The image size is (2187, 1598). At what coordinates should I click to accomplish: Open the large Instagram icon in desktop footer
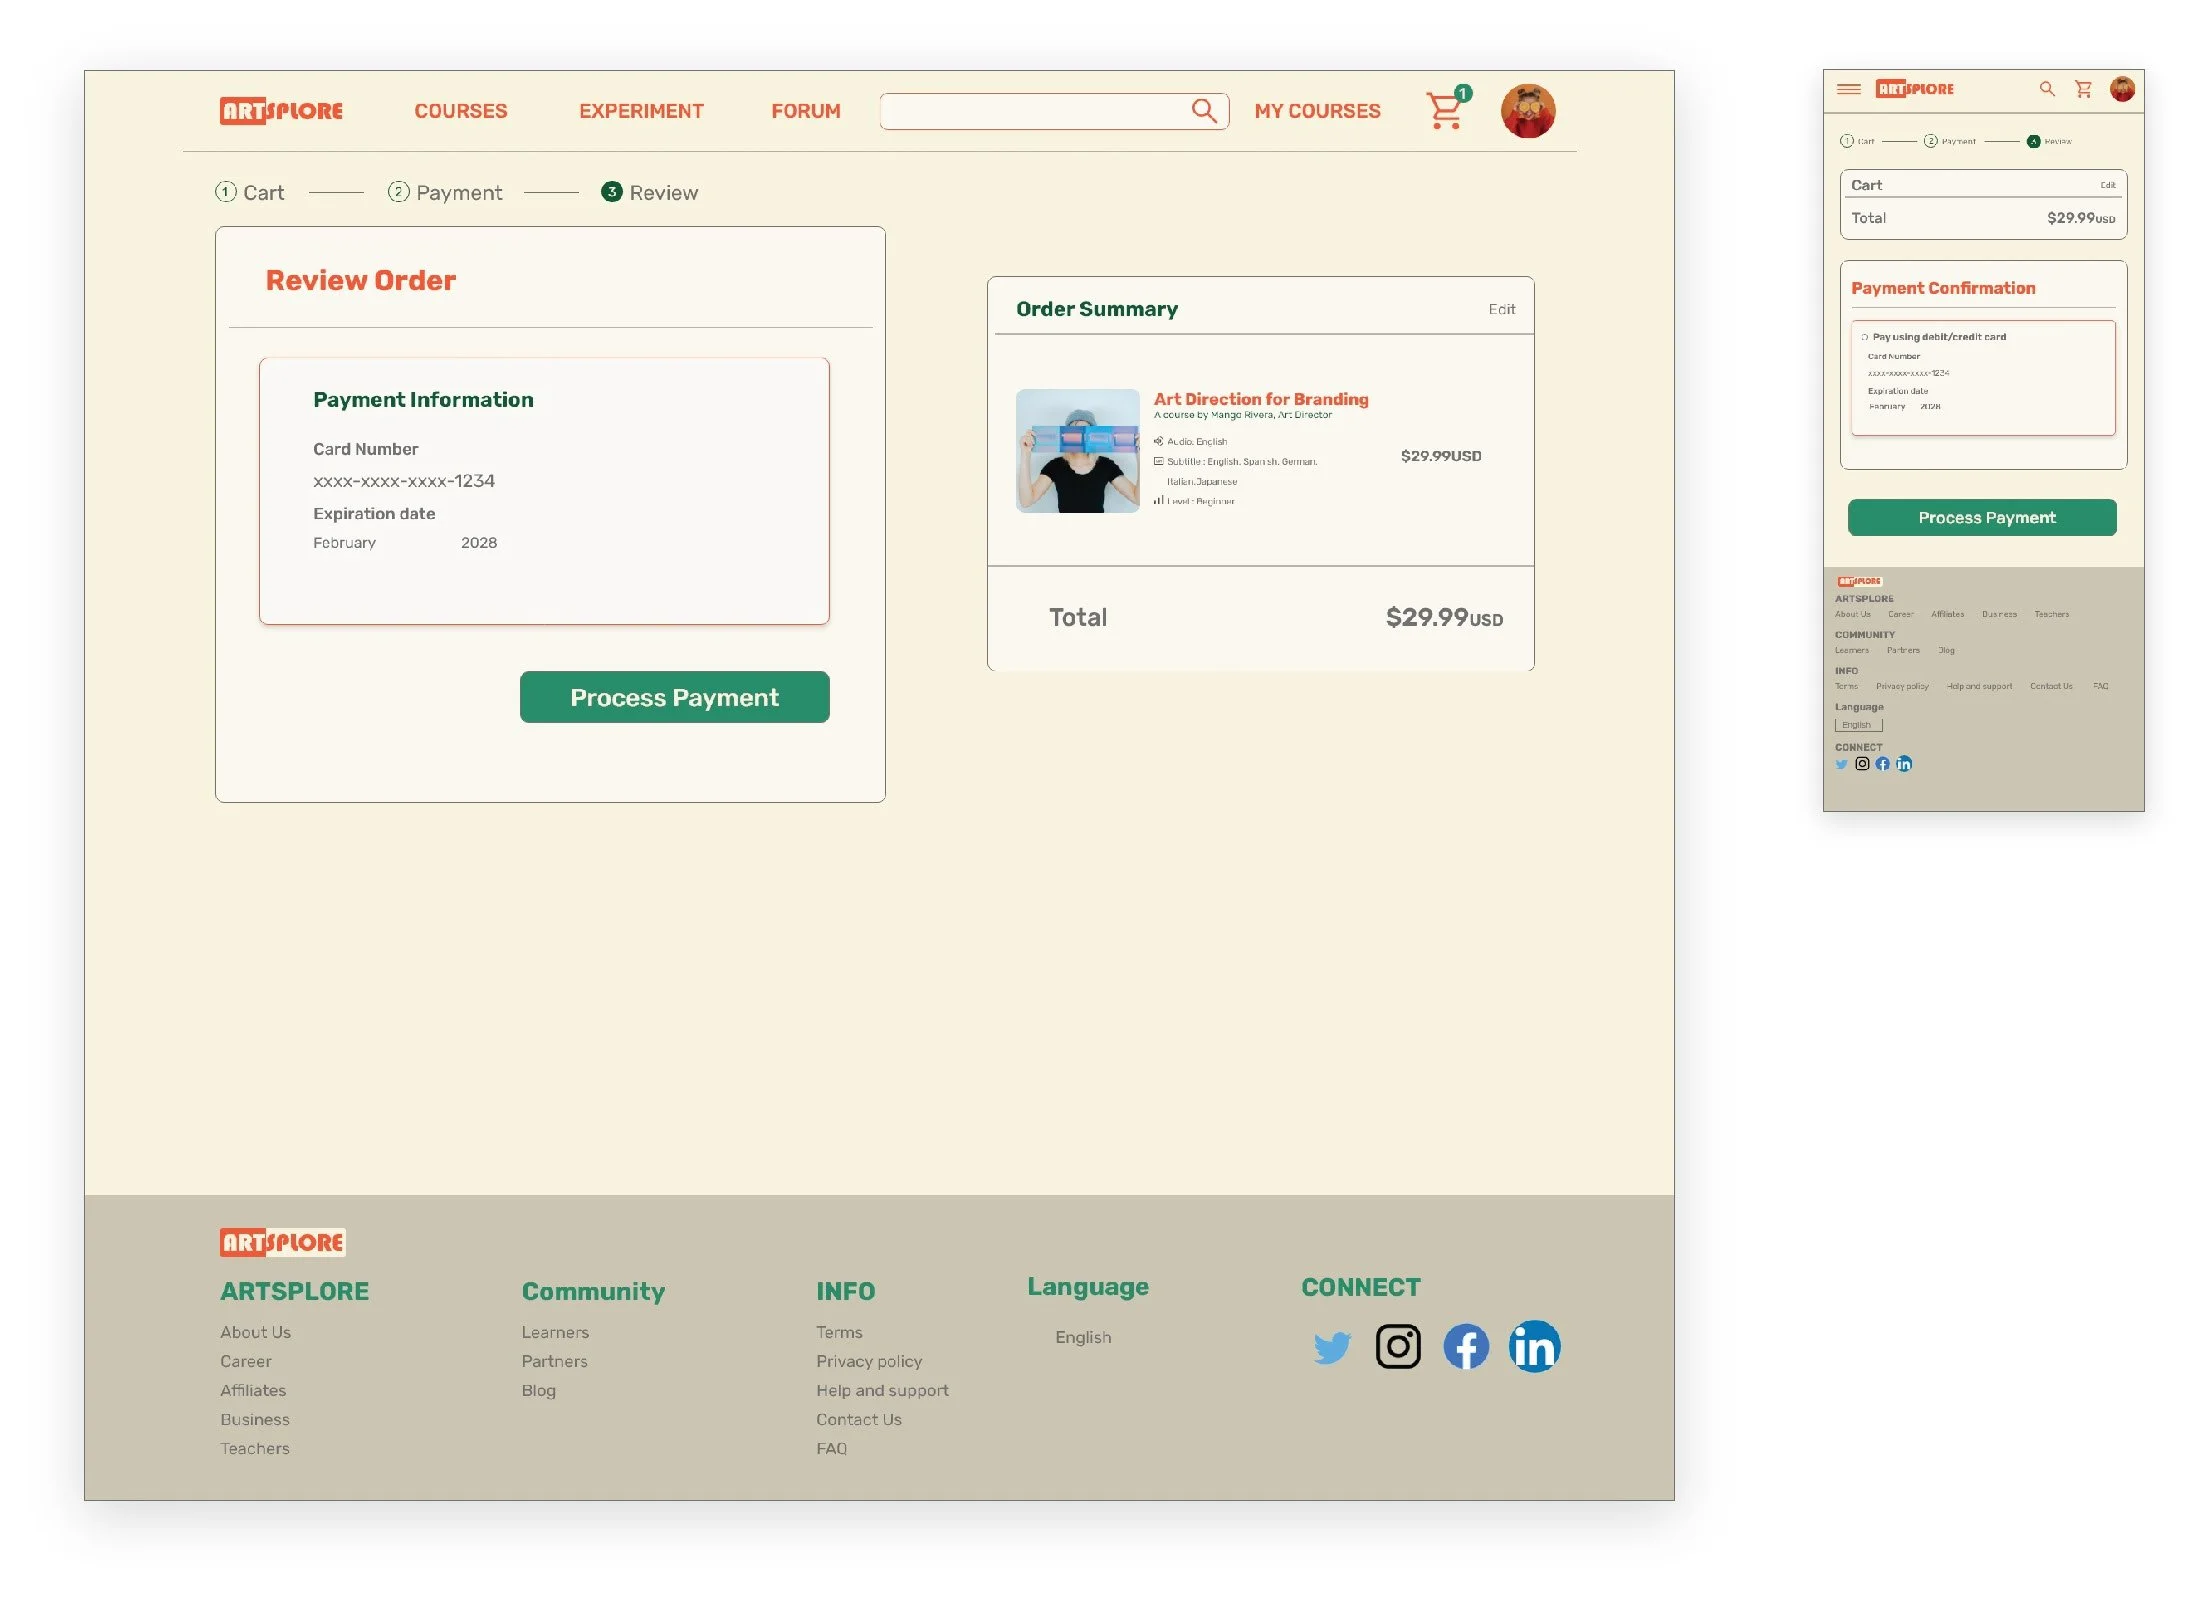pyautogui.click(x=1397, y=1346)
